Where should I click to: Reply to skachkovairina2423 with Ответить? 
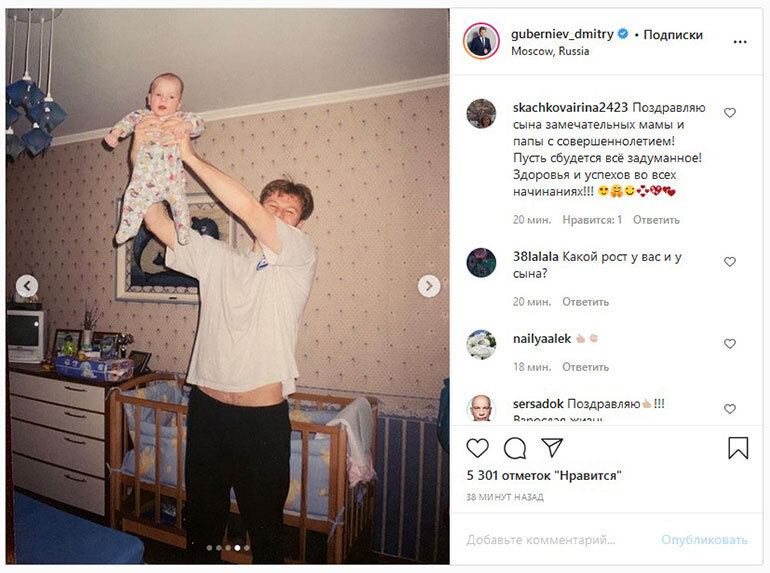pos(656,220)
